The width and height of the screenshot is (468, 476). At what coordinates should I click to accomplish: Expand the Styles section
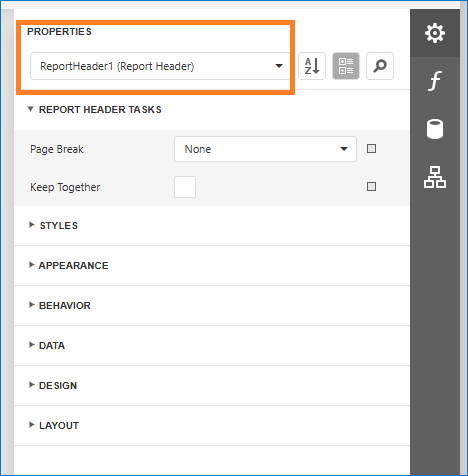(53, 225)
